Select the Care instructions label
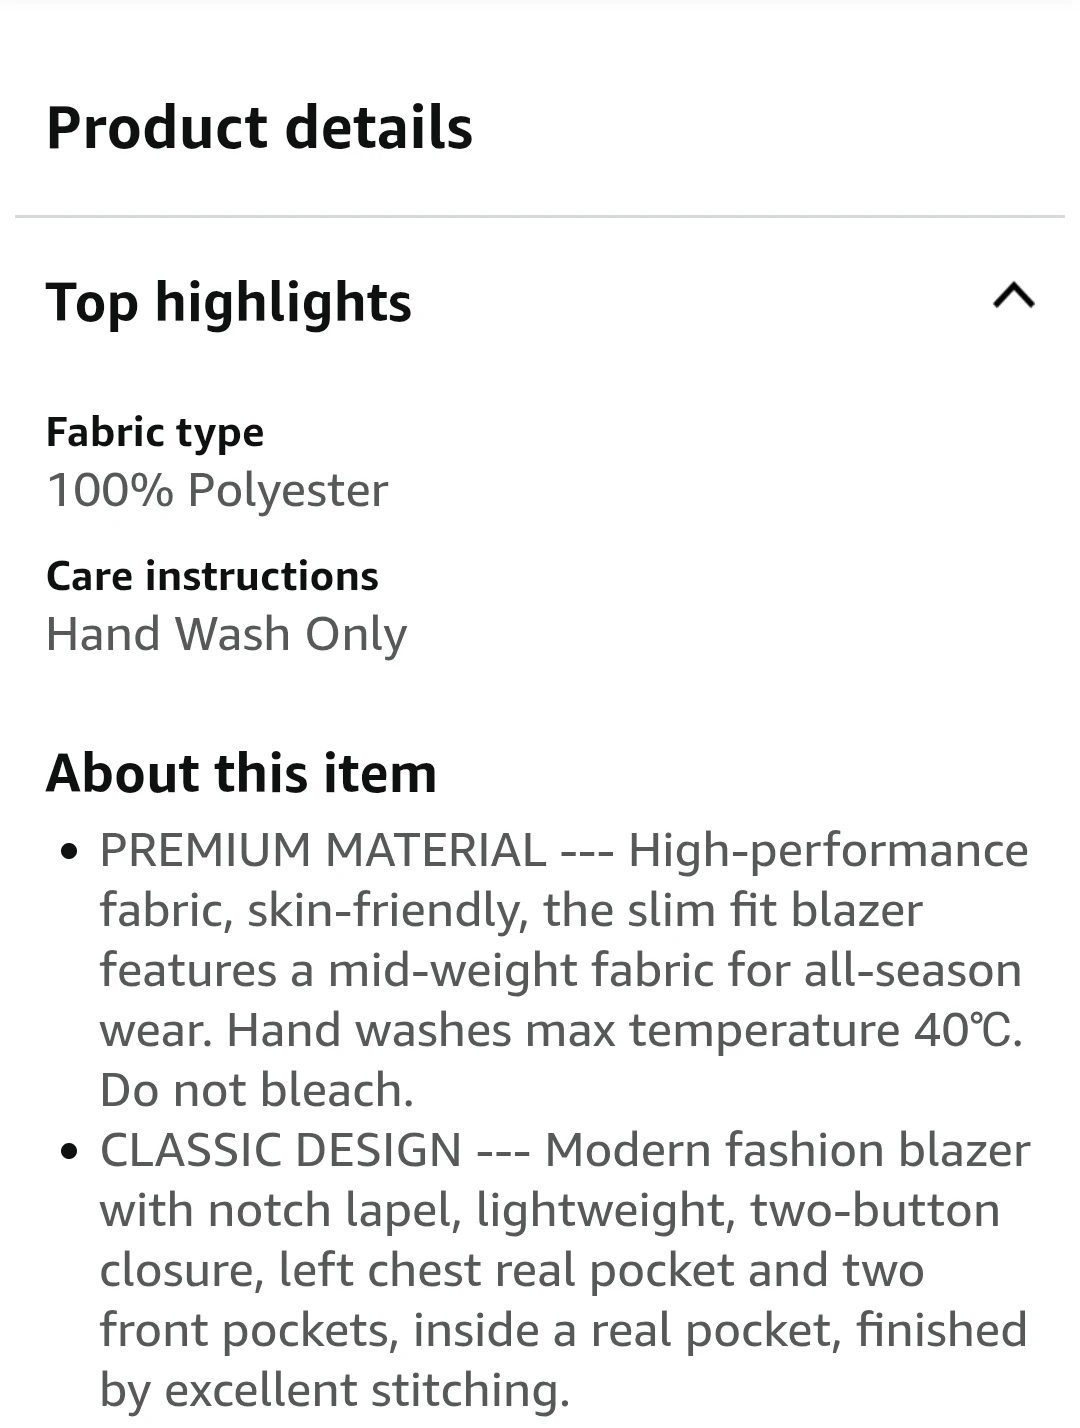Screen dimensions: 1080x1428 point(212,576)
